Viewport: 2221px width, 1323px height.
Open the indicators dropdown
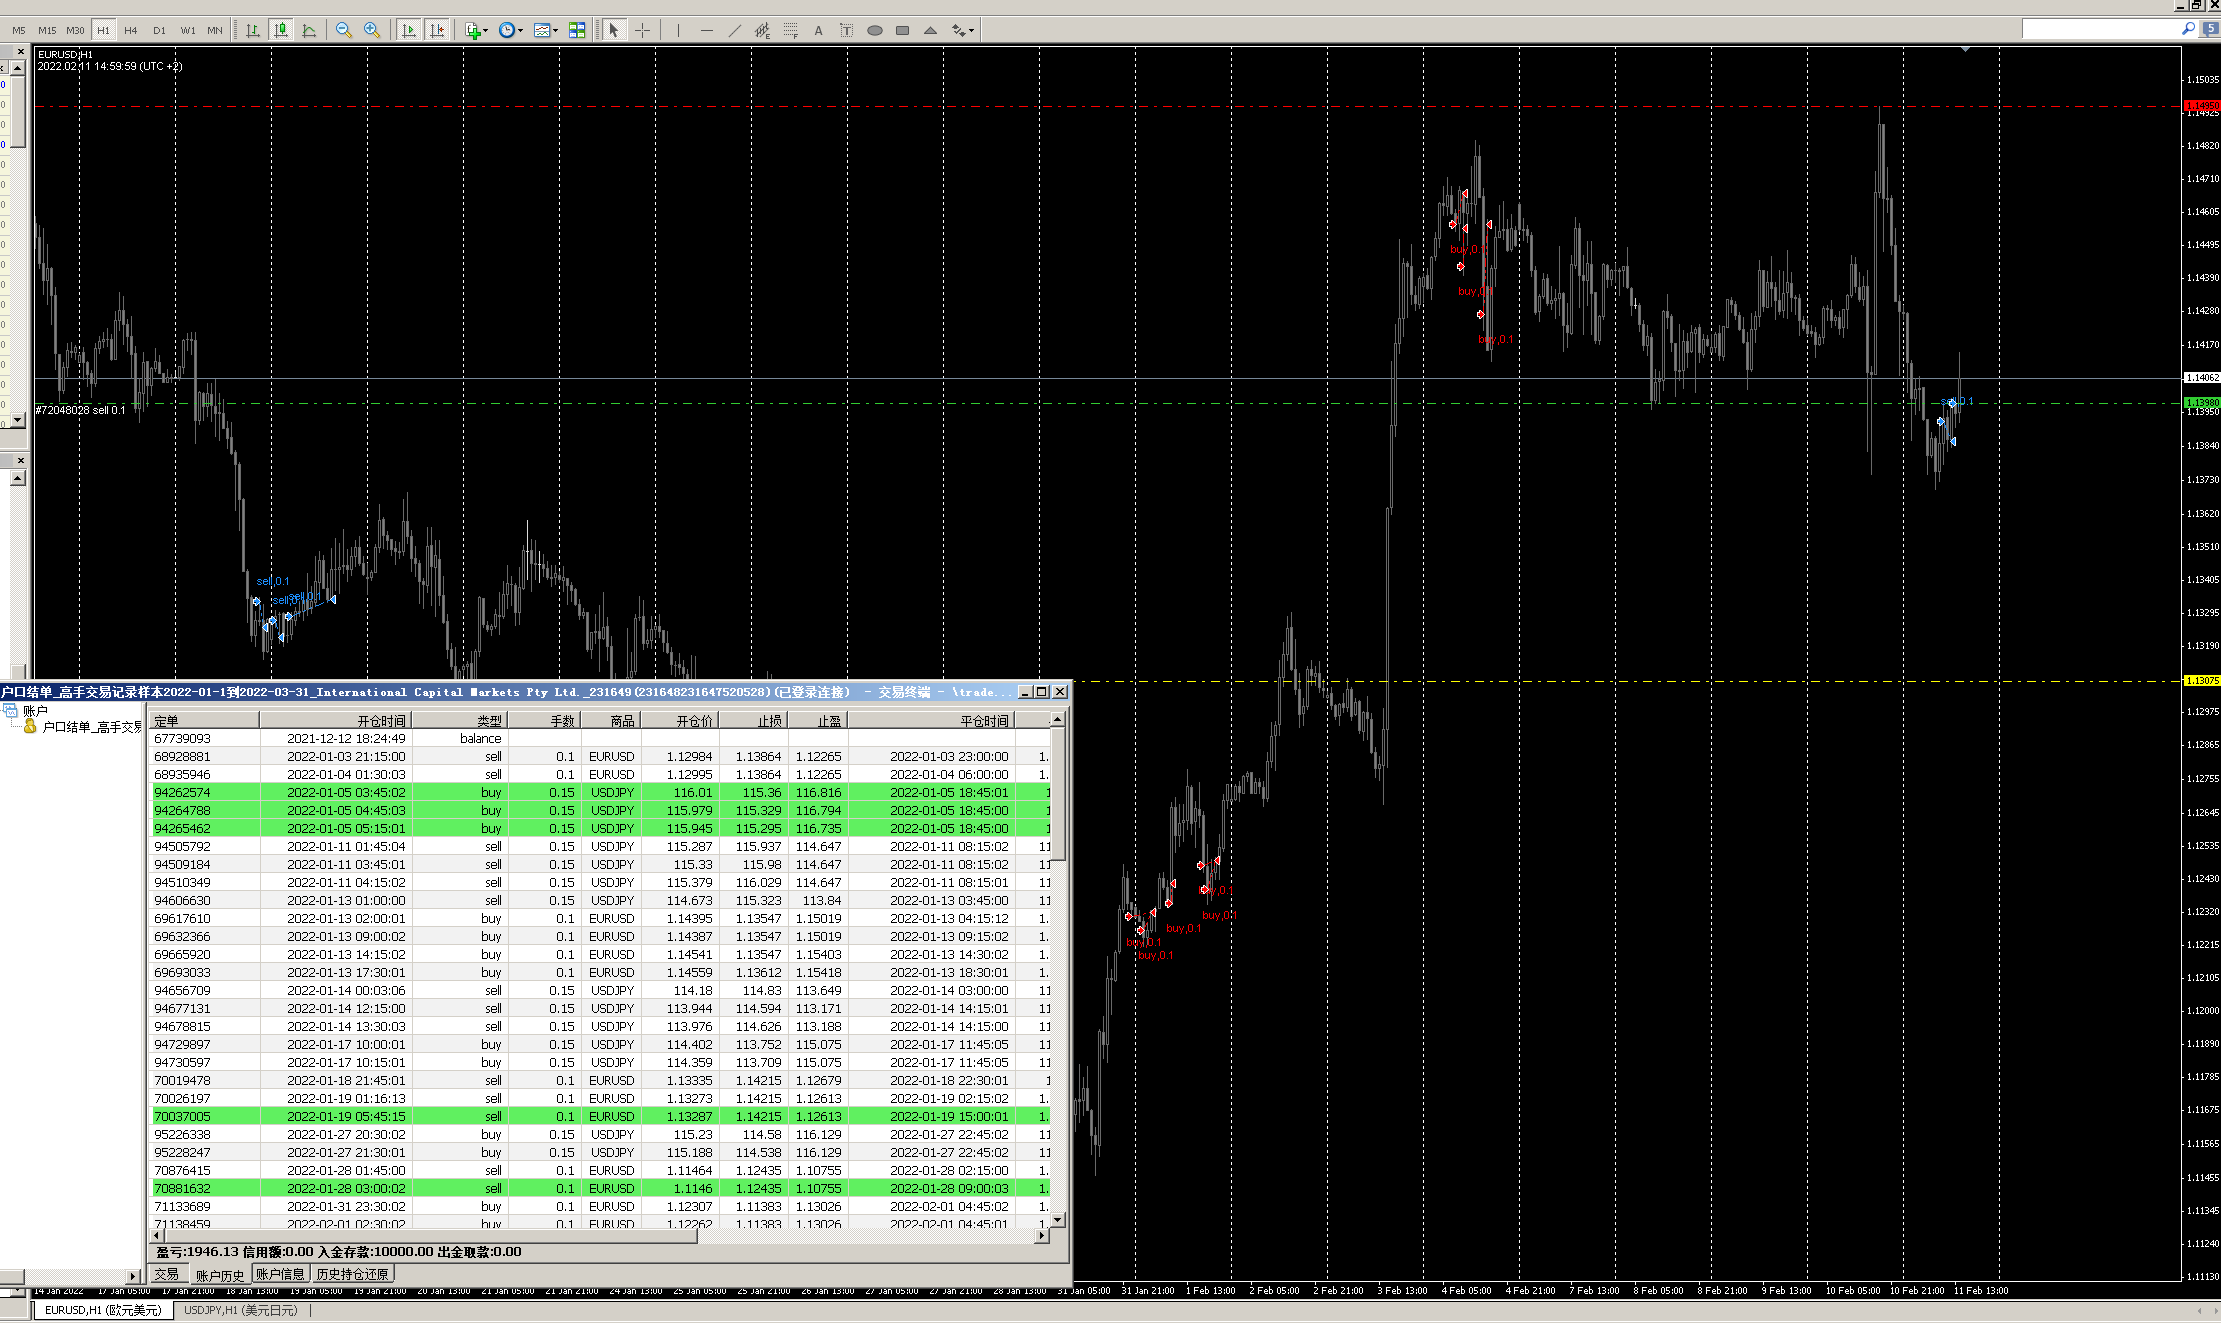(477, 30)
